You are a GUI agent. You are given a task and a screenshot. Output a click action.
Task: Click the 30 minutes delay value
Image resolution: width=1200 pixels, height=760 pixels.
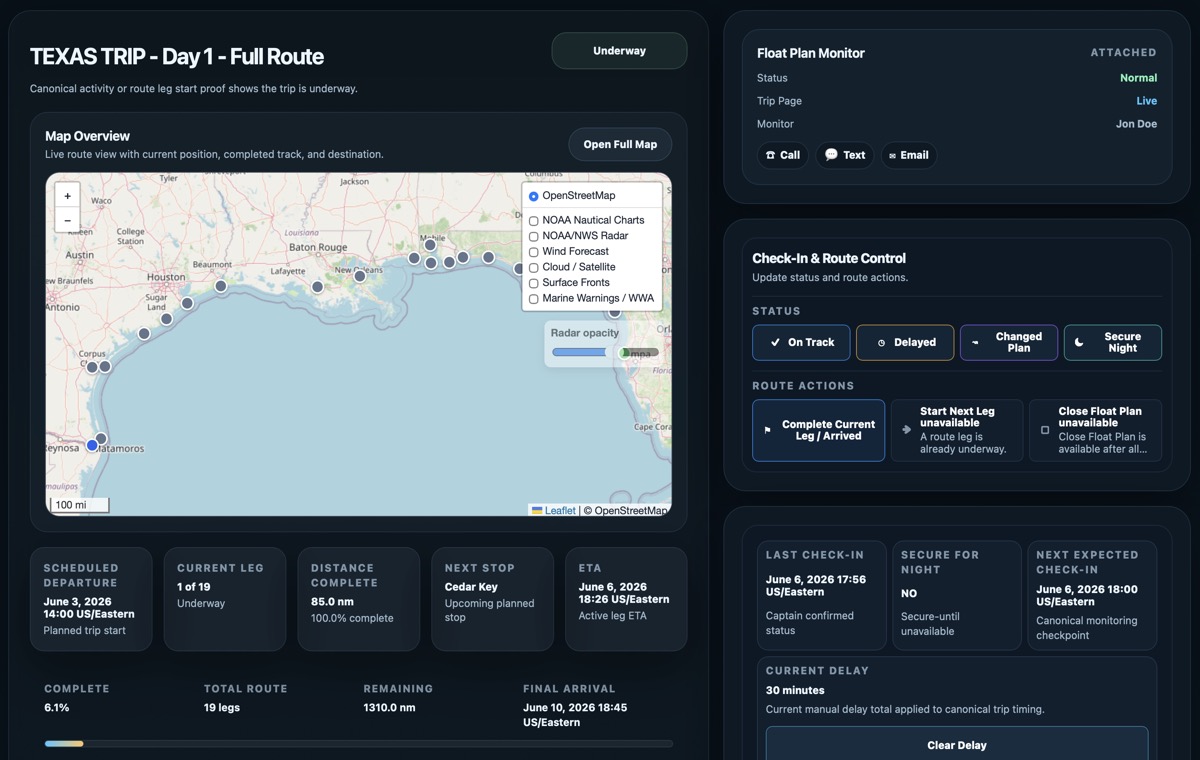point(795,690)
